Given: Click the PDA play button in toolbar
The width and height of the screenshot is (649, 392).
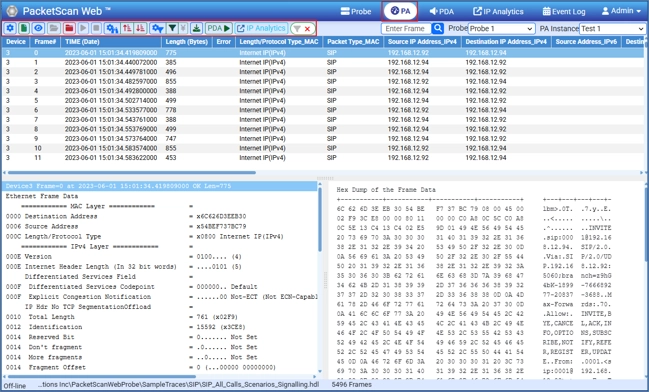Looking at the screenshot, I should tap(219, 28).
